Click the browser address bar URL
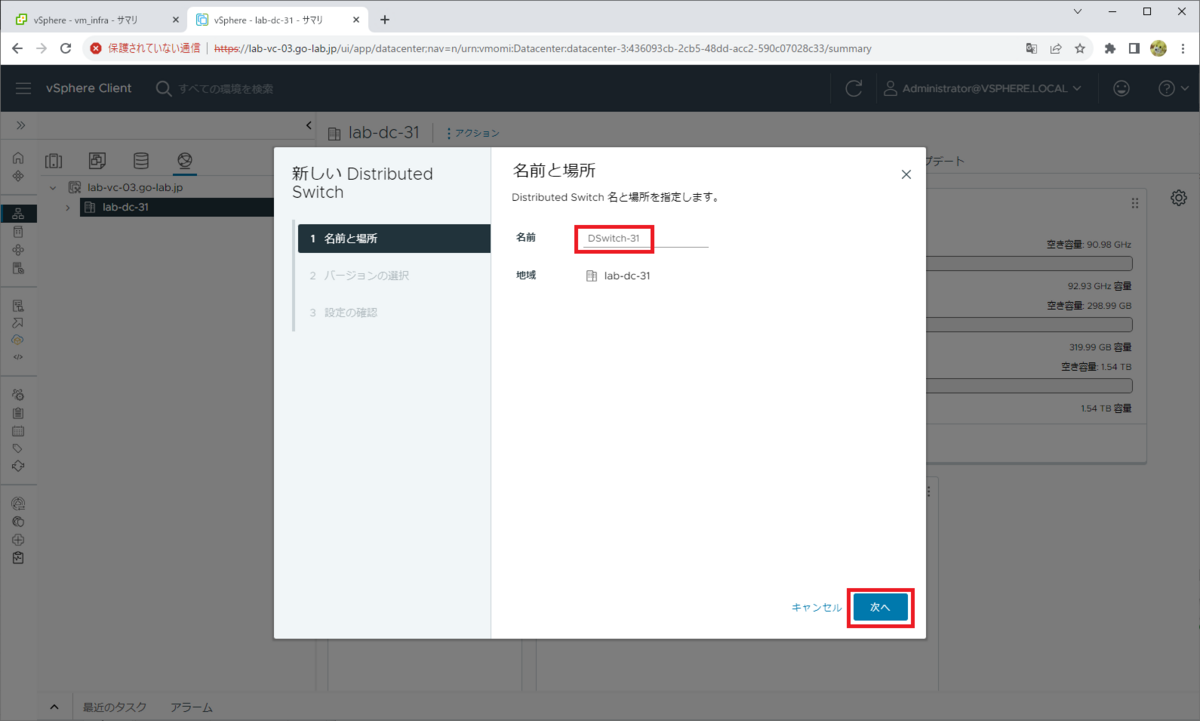1200x721 pixels. 543,48
